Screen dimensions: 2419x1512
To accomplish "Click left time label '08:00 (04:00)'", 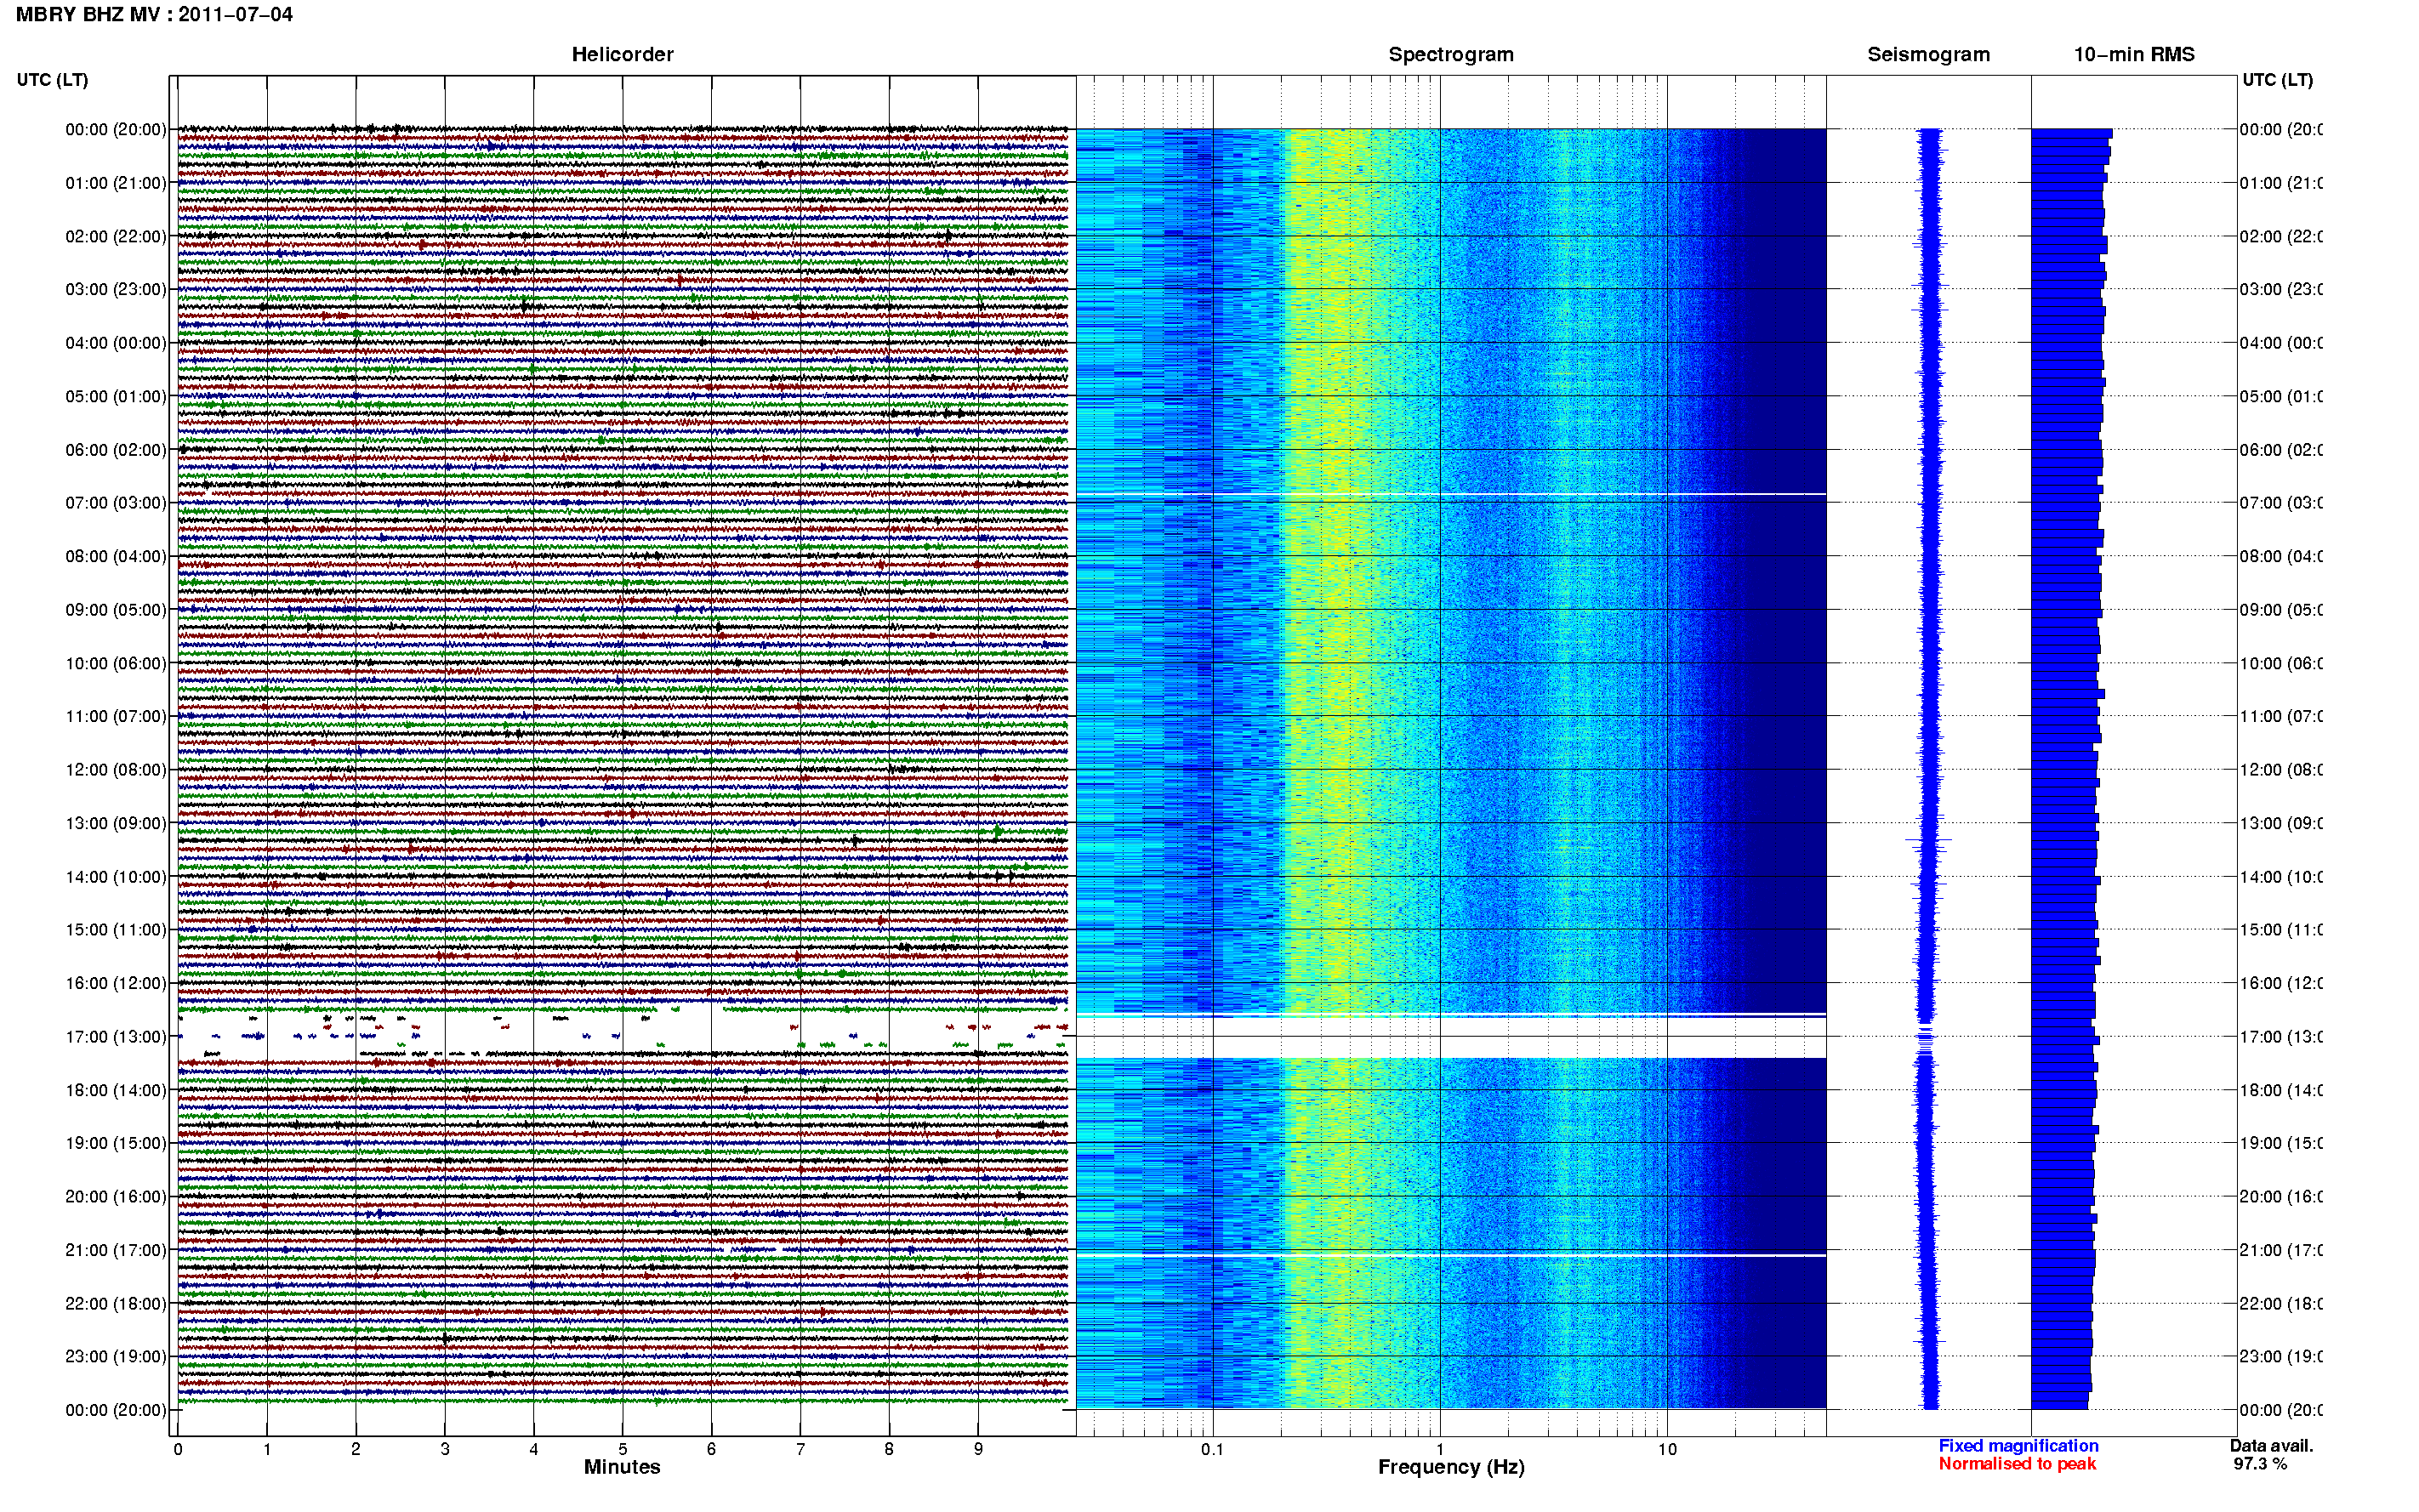I will click(x=116, y=556).
